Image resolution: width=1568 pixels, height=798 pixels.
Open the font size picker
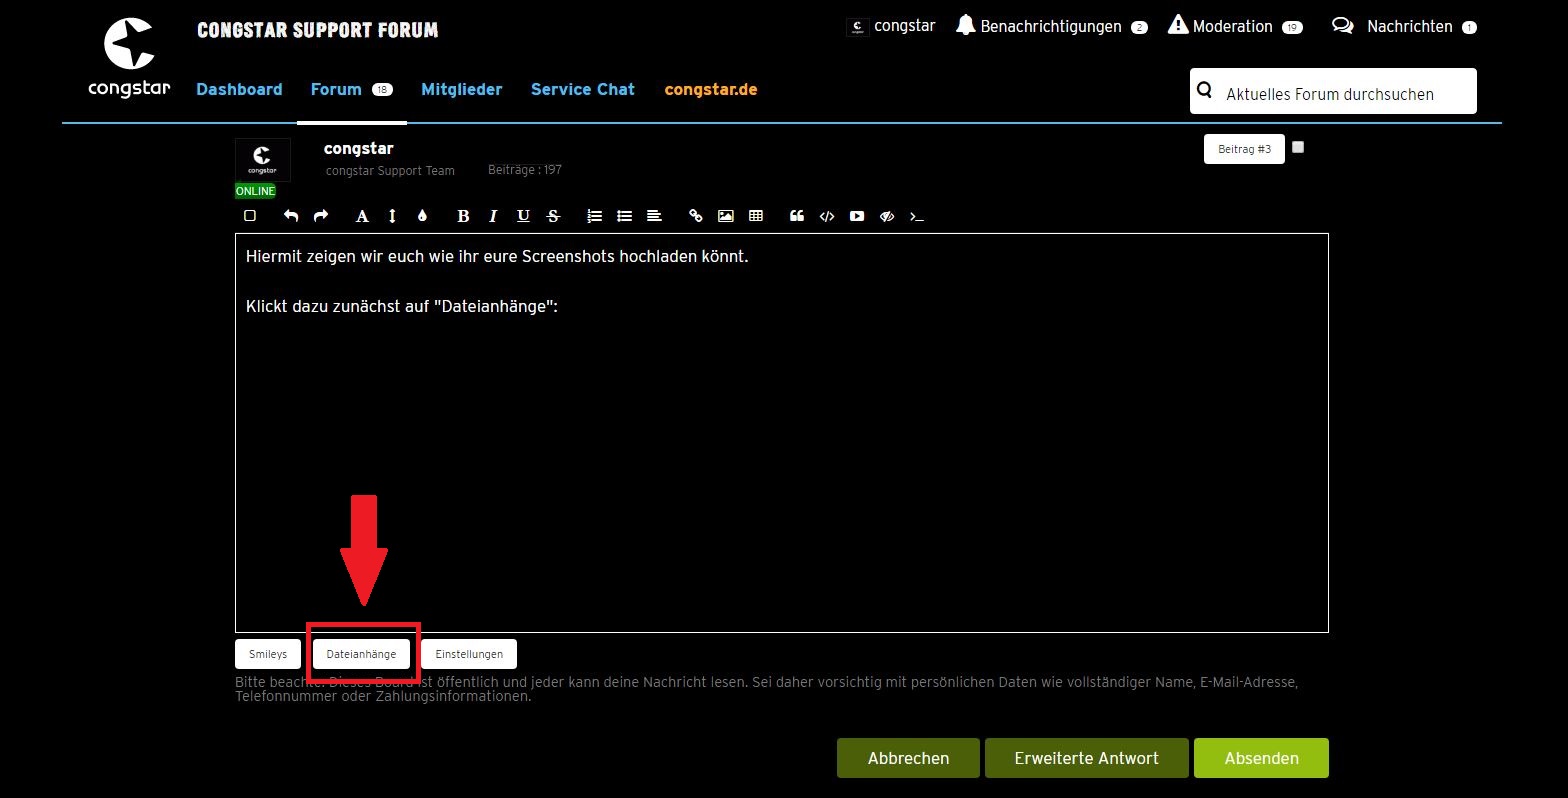click(x=392, y=216)
